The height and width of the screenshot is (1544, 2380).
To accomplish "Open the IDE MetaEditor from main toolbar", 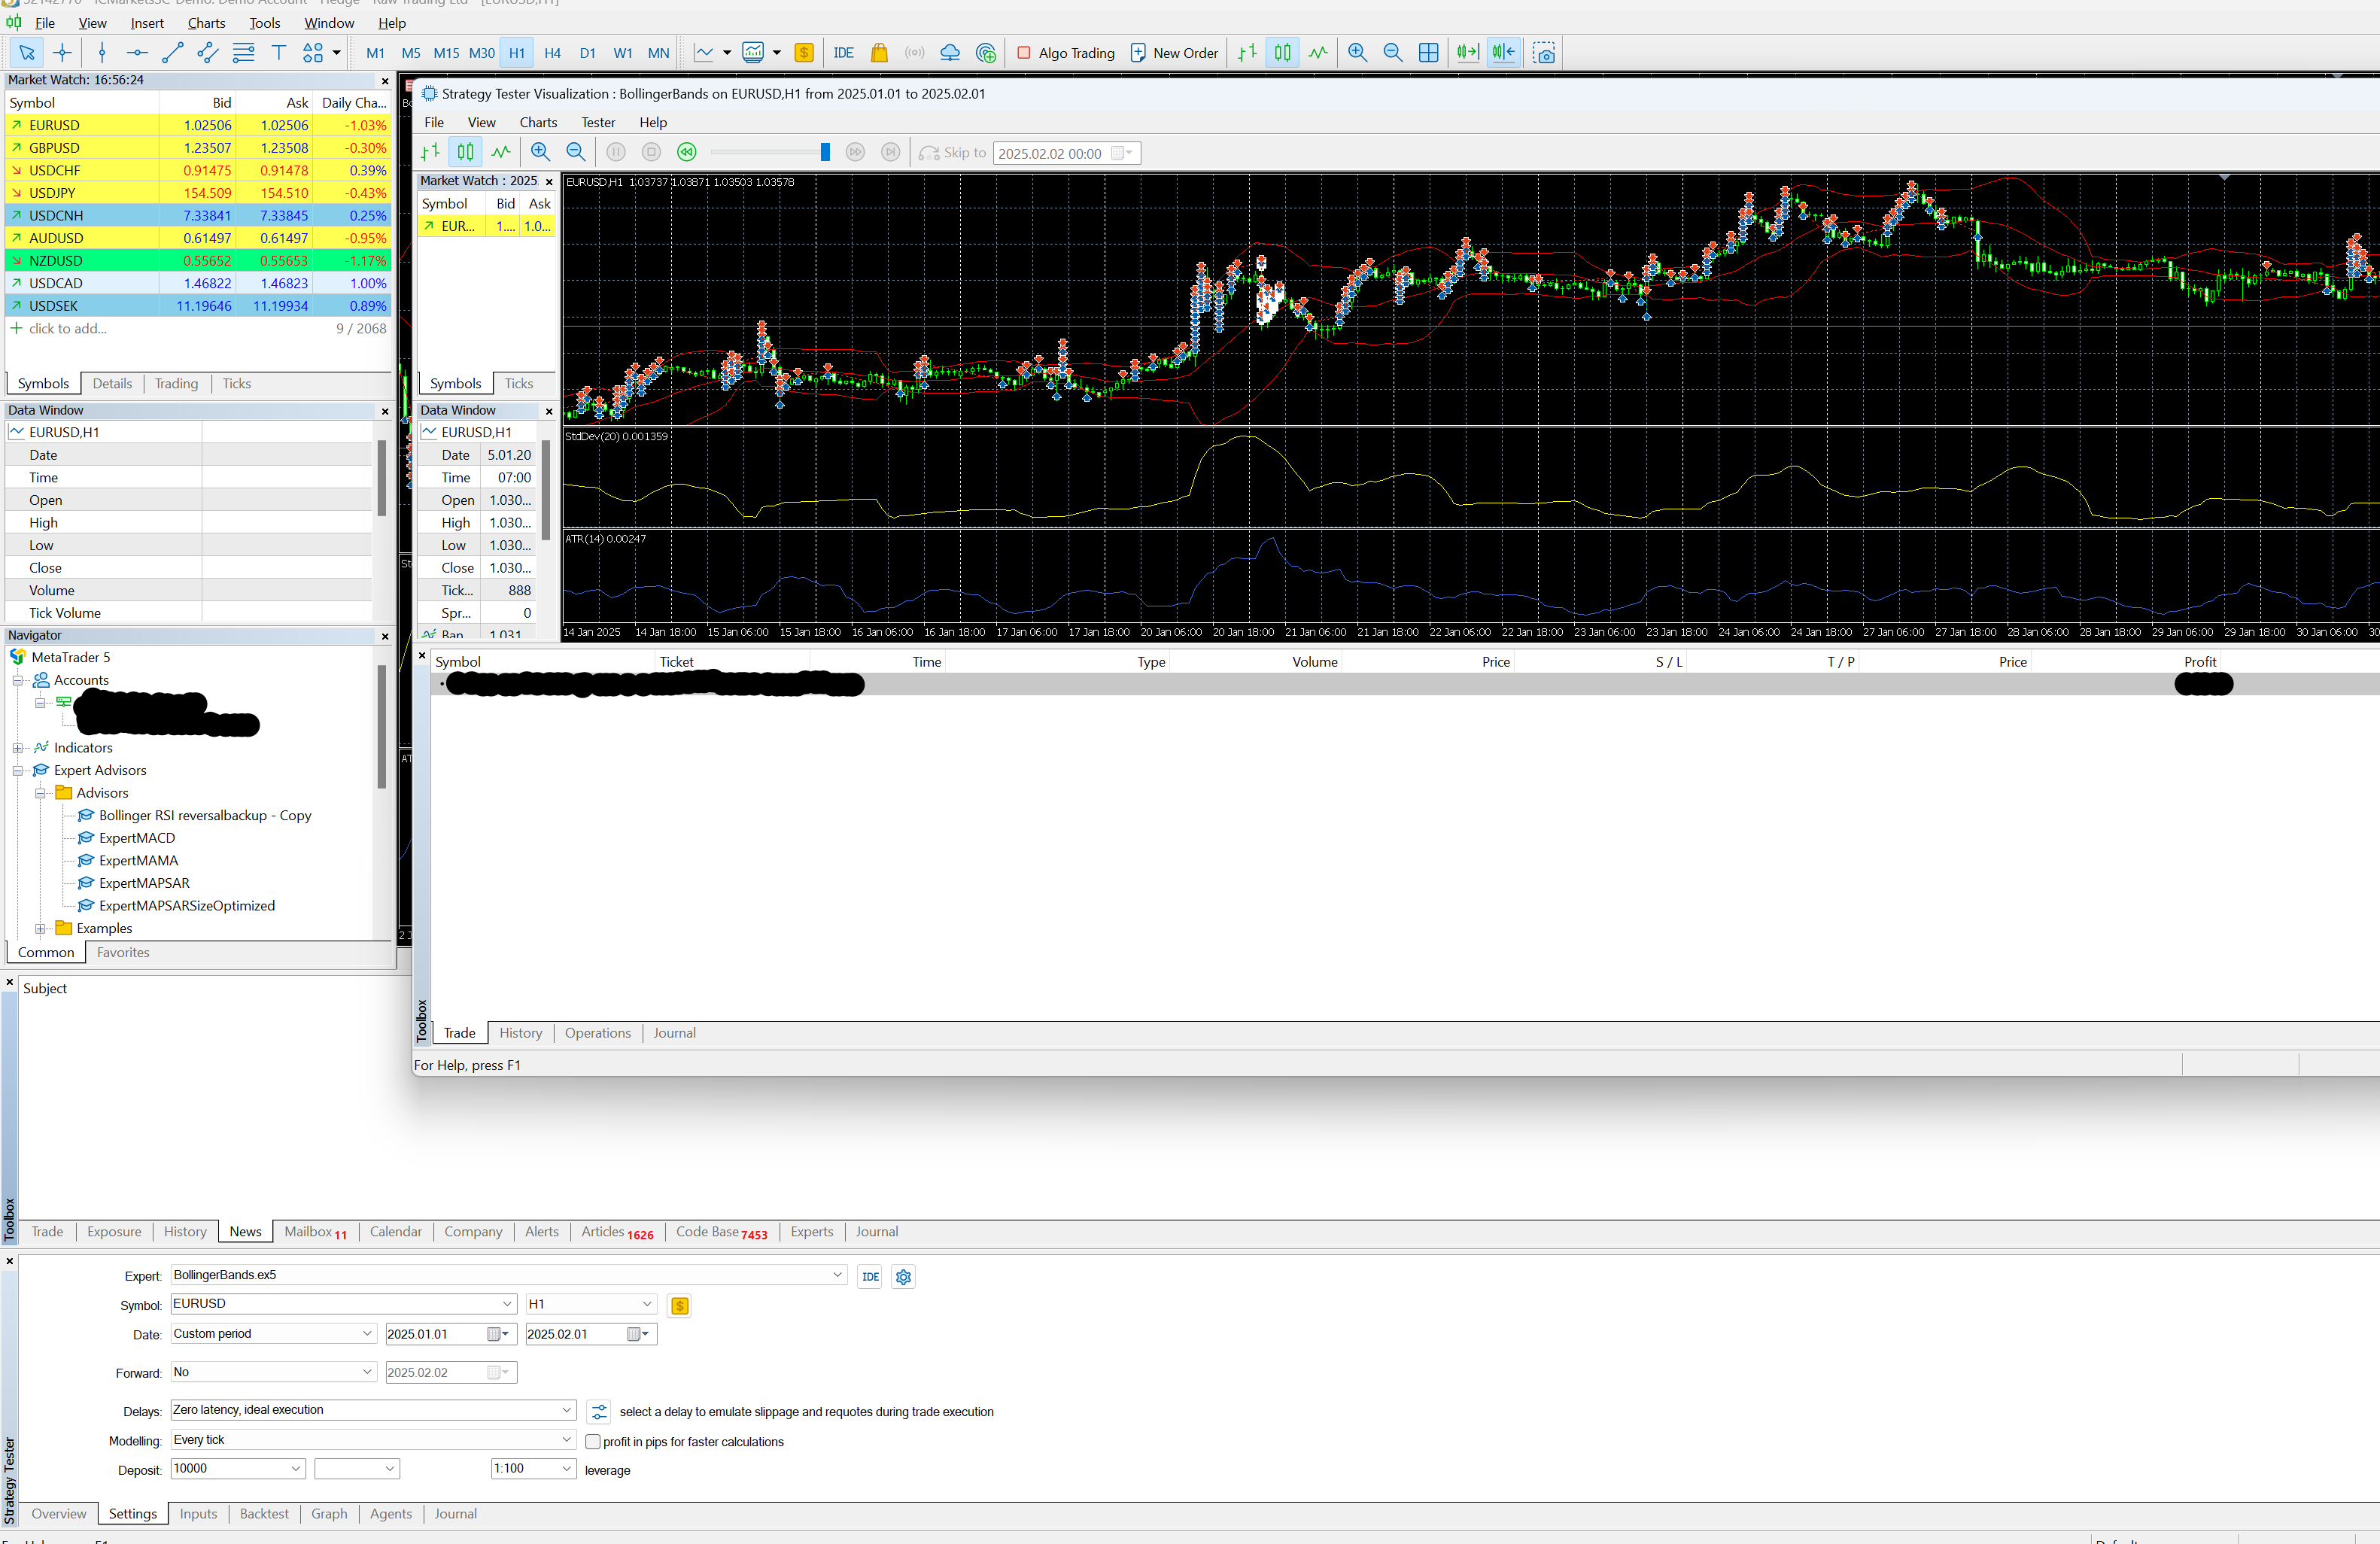I will point(843,53).
